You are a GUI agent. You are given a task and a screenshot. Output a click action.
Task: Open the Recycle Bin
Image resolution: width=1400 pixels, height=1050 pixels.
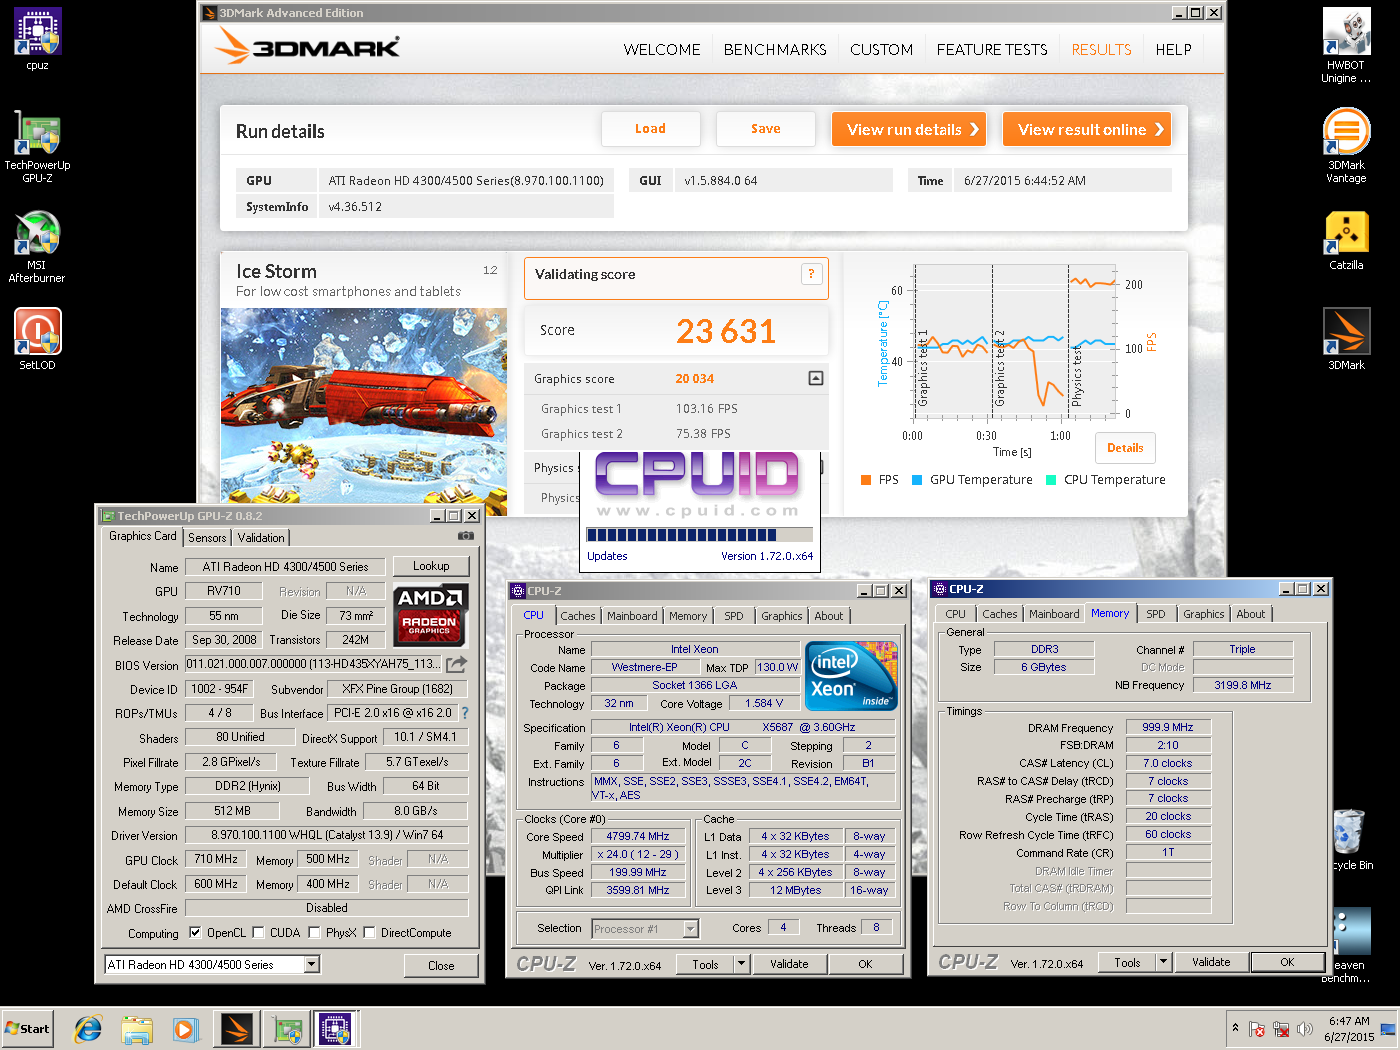[x=1350, y=838]
